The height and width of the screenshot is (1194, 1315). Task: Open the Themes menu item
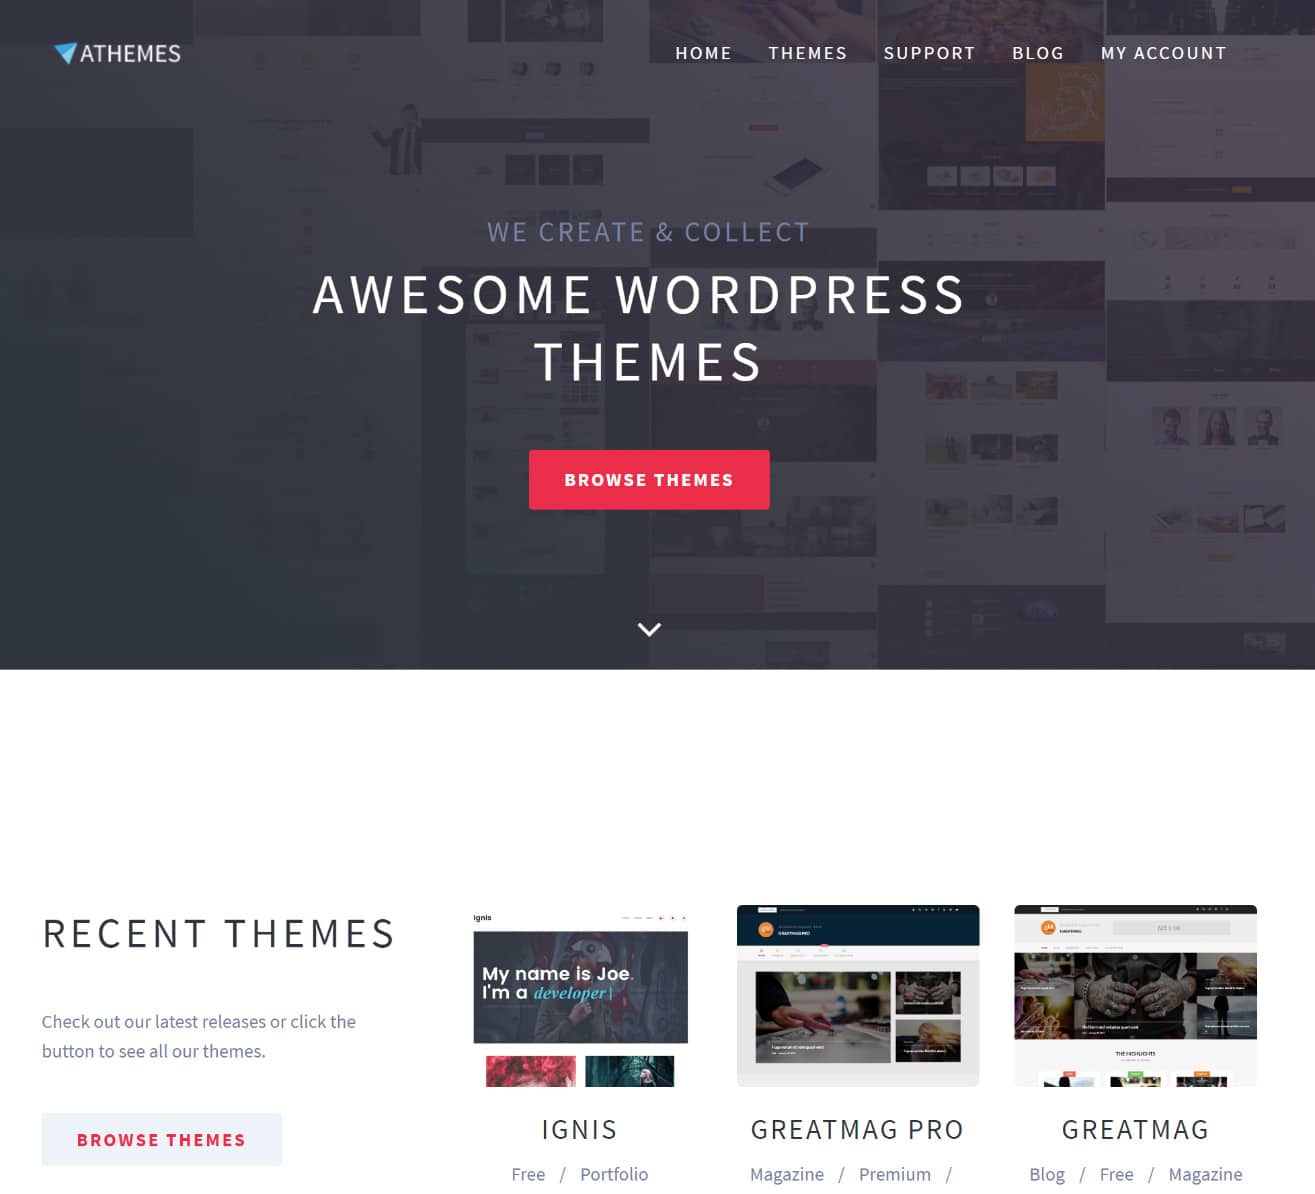[x=807, y=53]
